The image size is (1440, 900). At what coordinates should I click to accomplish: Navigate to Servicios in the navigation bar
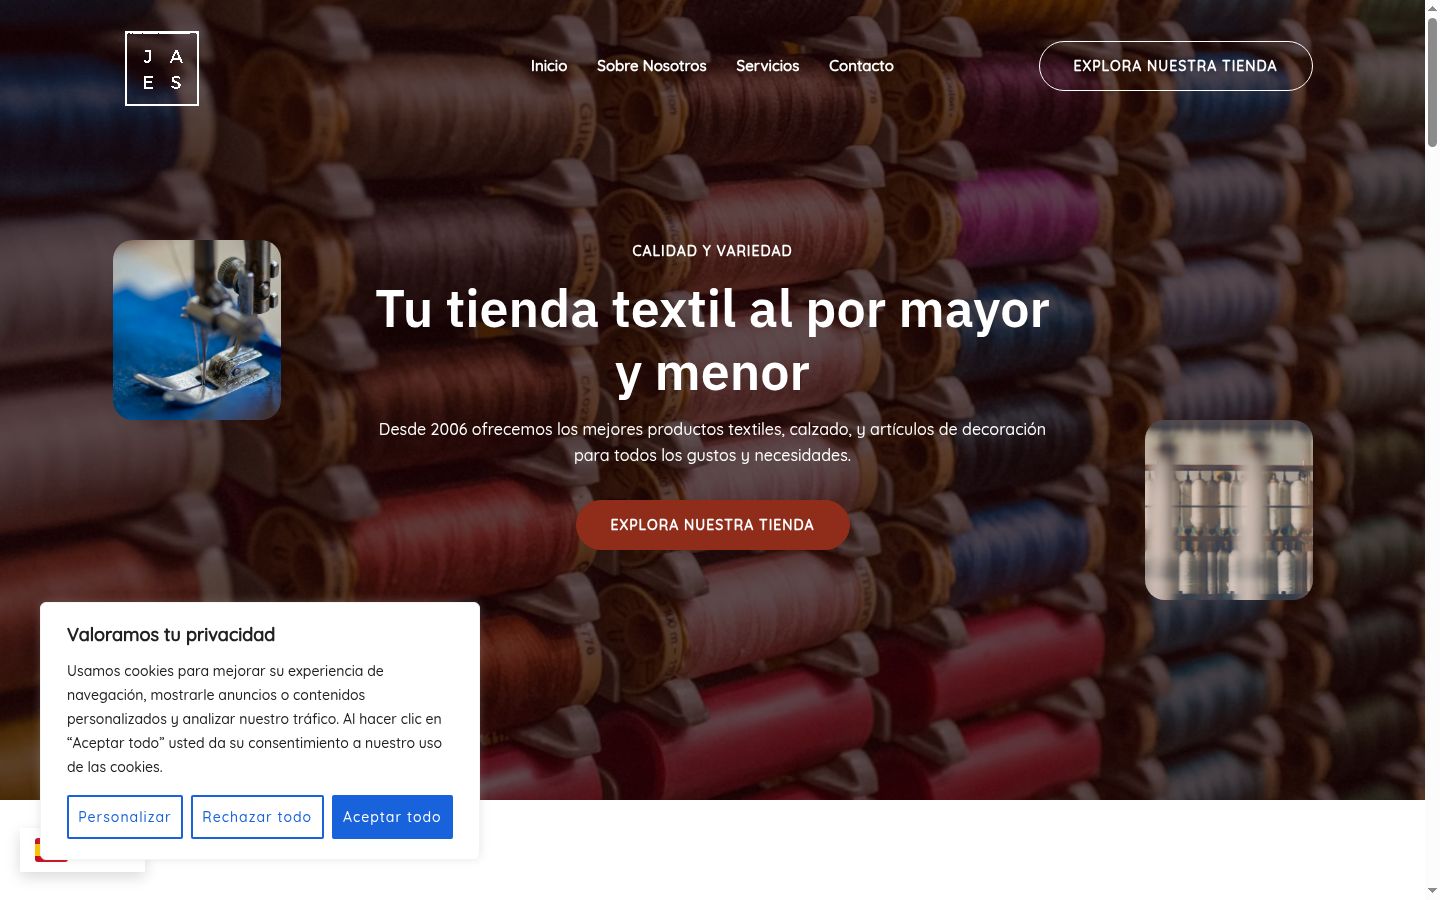[x=768, y=66]
